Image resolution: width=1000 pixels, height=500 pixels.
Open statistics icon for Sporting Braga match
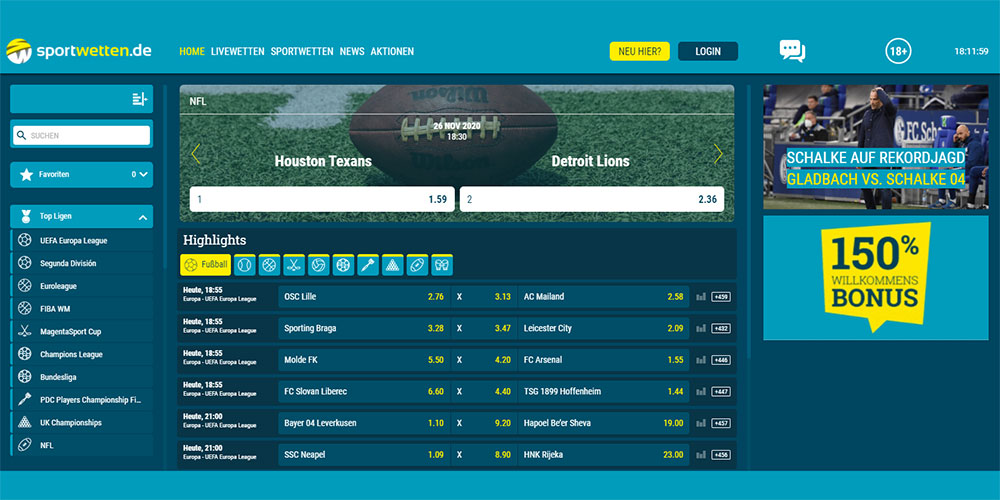pyautogui.click(x=701, y=328)
